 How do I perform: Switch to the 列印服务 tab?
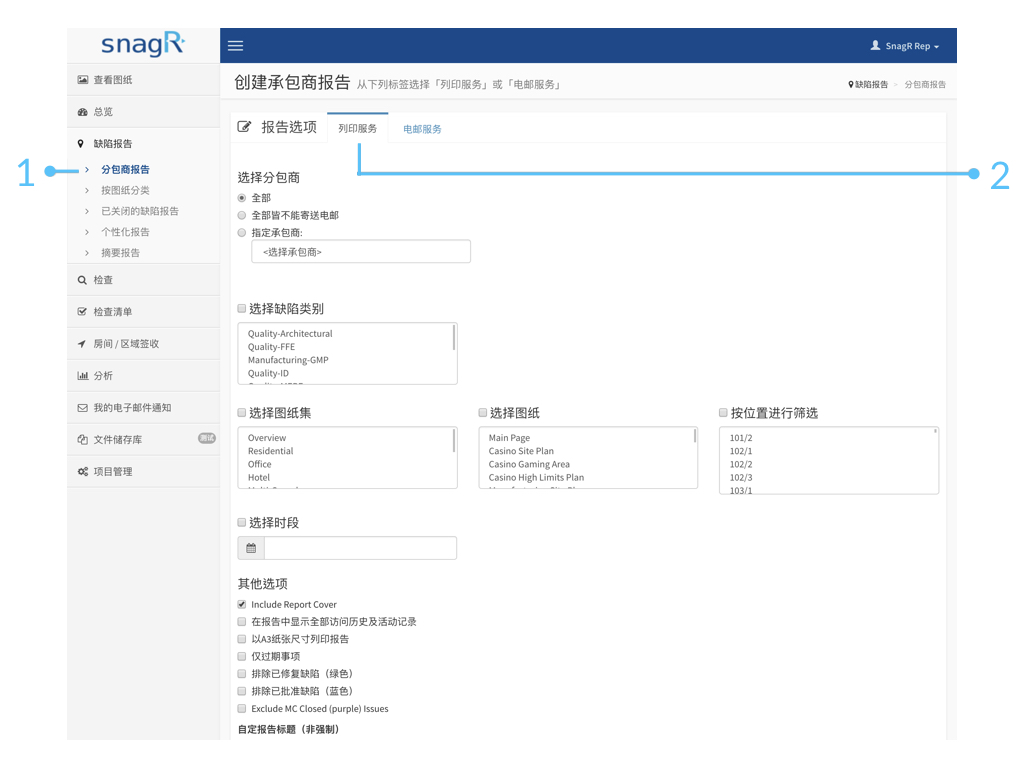click(357, 128)
